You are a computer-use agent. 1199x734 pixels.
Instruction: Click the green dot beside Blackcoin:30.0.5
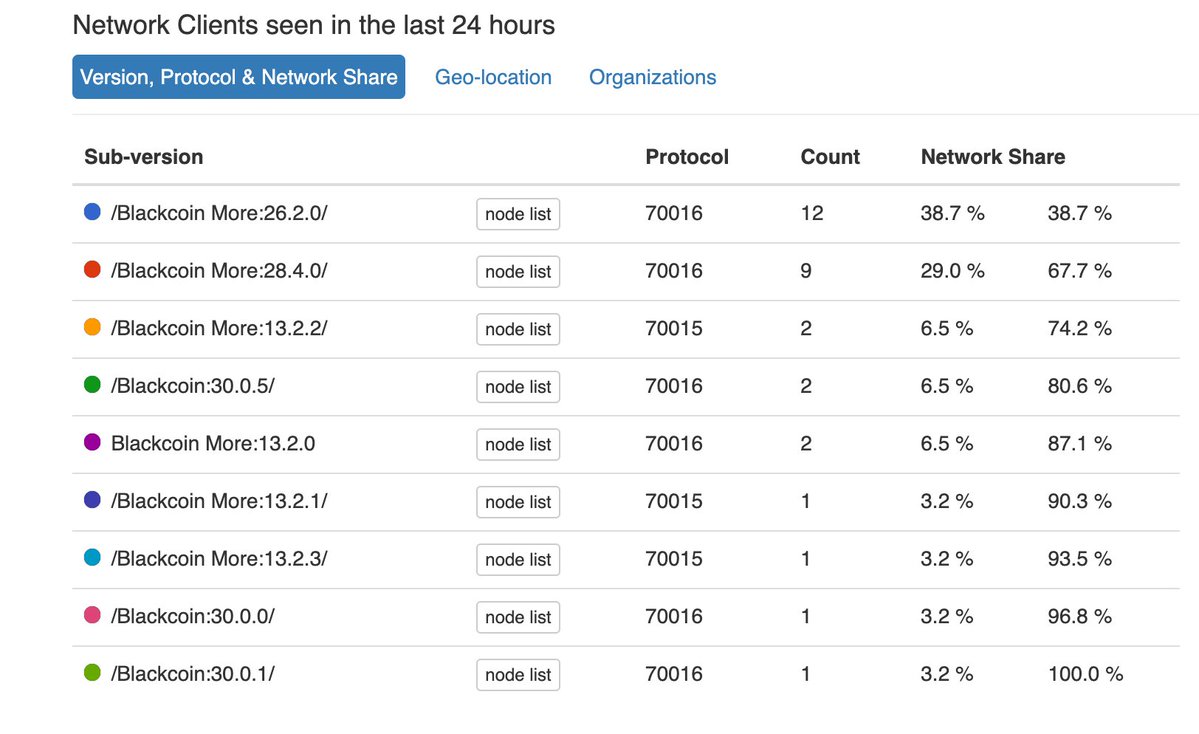92,385
